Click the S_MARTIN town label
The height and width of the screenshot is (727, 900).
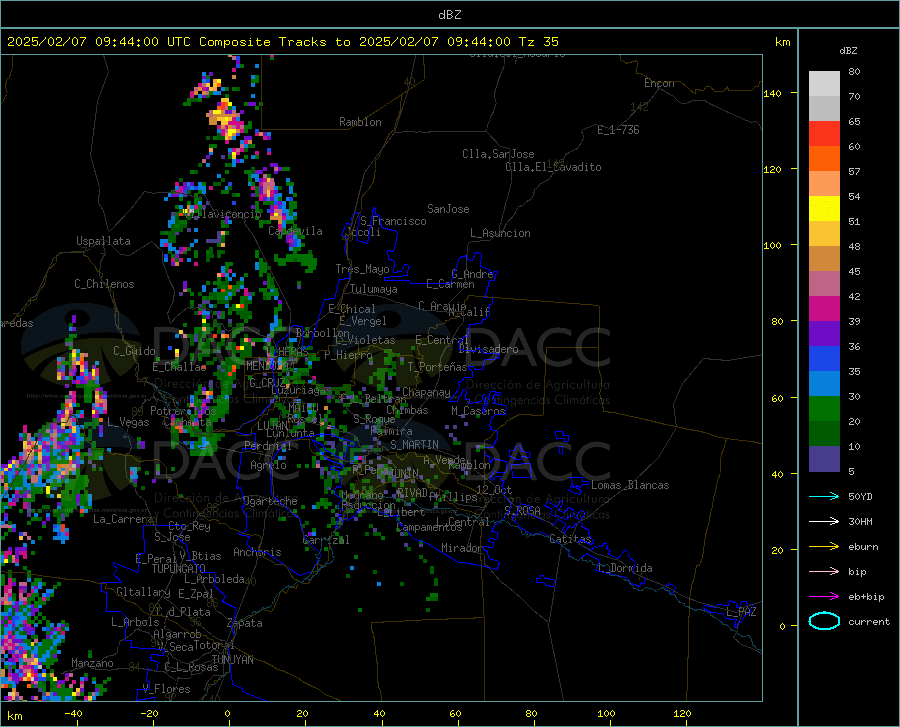[x=414, y=445]
